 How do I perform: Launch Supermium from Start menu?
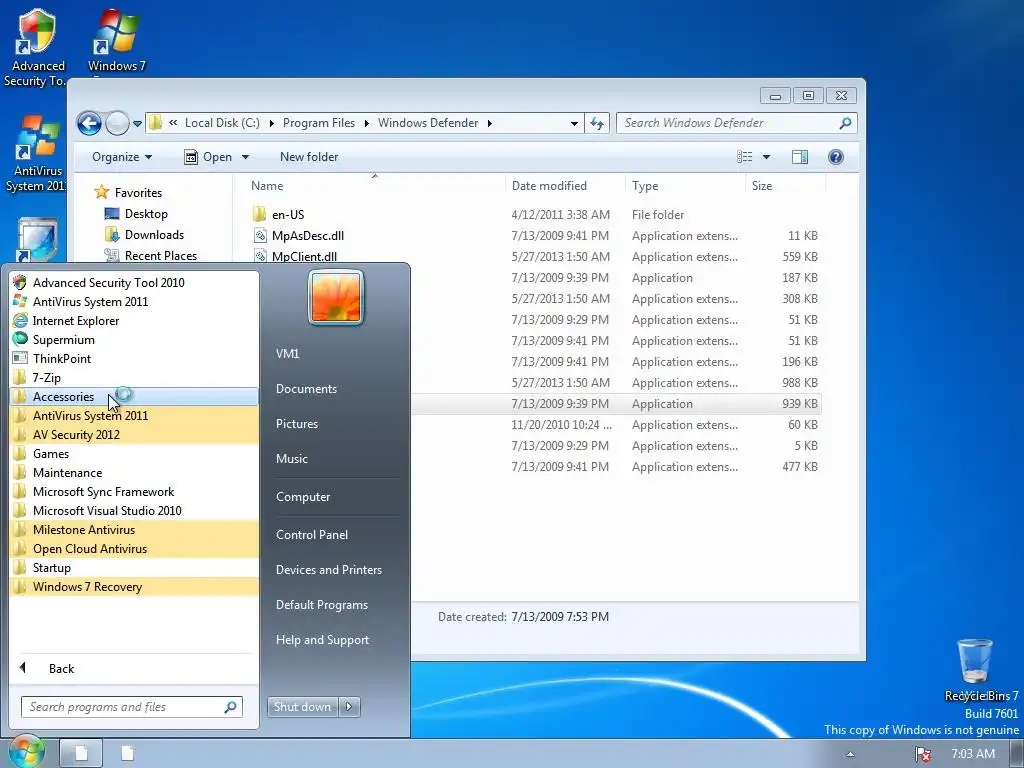click(x=134, y=340)
